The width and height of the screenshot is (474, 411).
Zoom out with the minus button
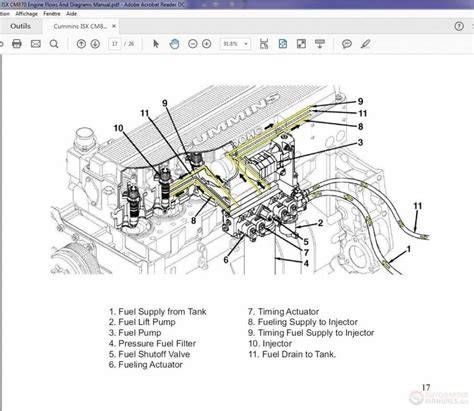(193, 44)
